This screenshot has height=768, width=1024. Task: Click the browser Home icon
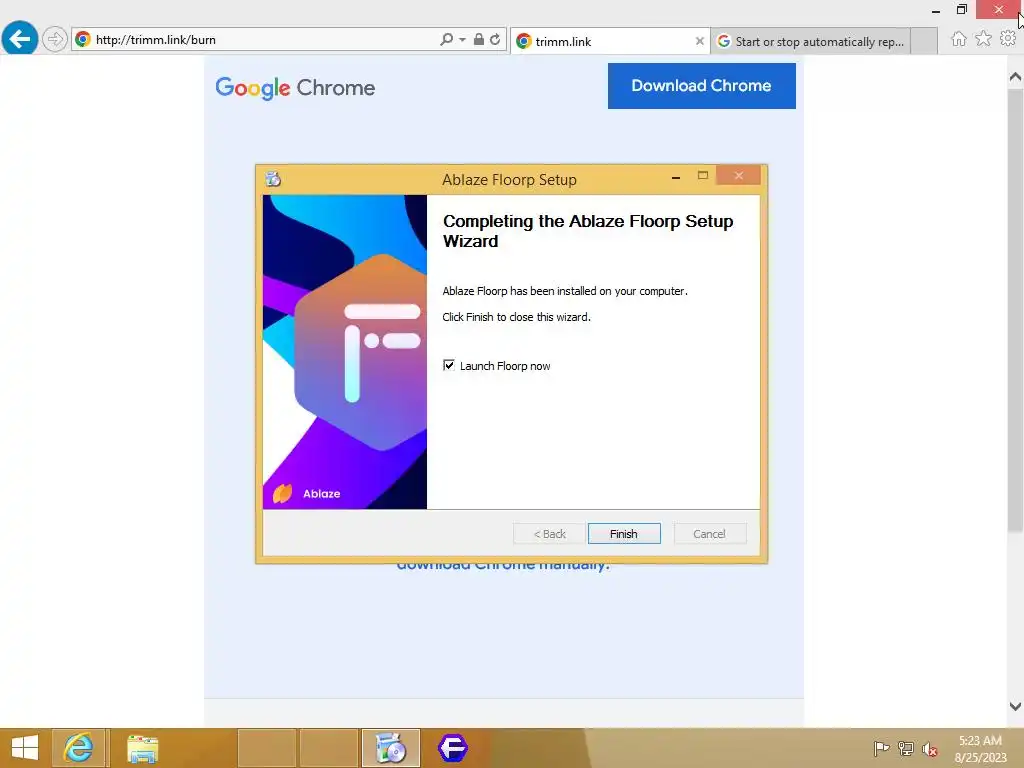(958, 39)
